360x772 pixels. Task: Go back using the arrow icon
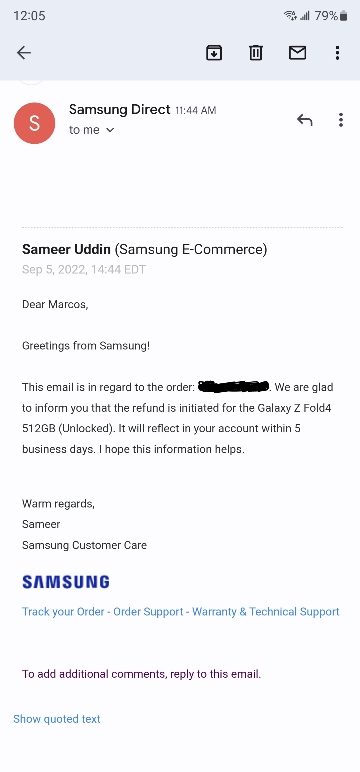coord(24,53)
